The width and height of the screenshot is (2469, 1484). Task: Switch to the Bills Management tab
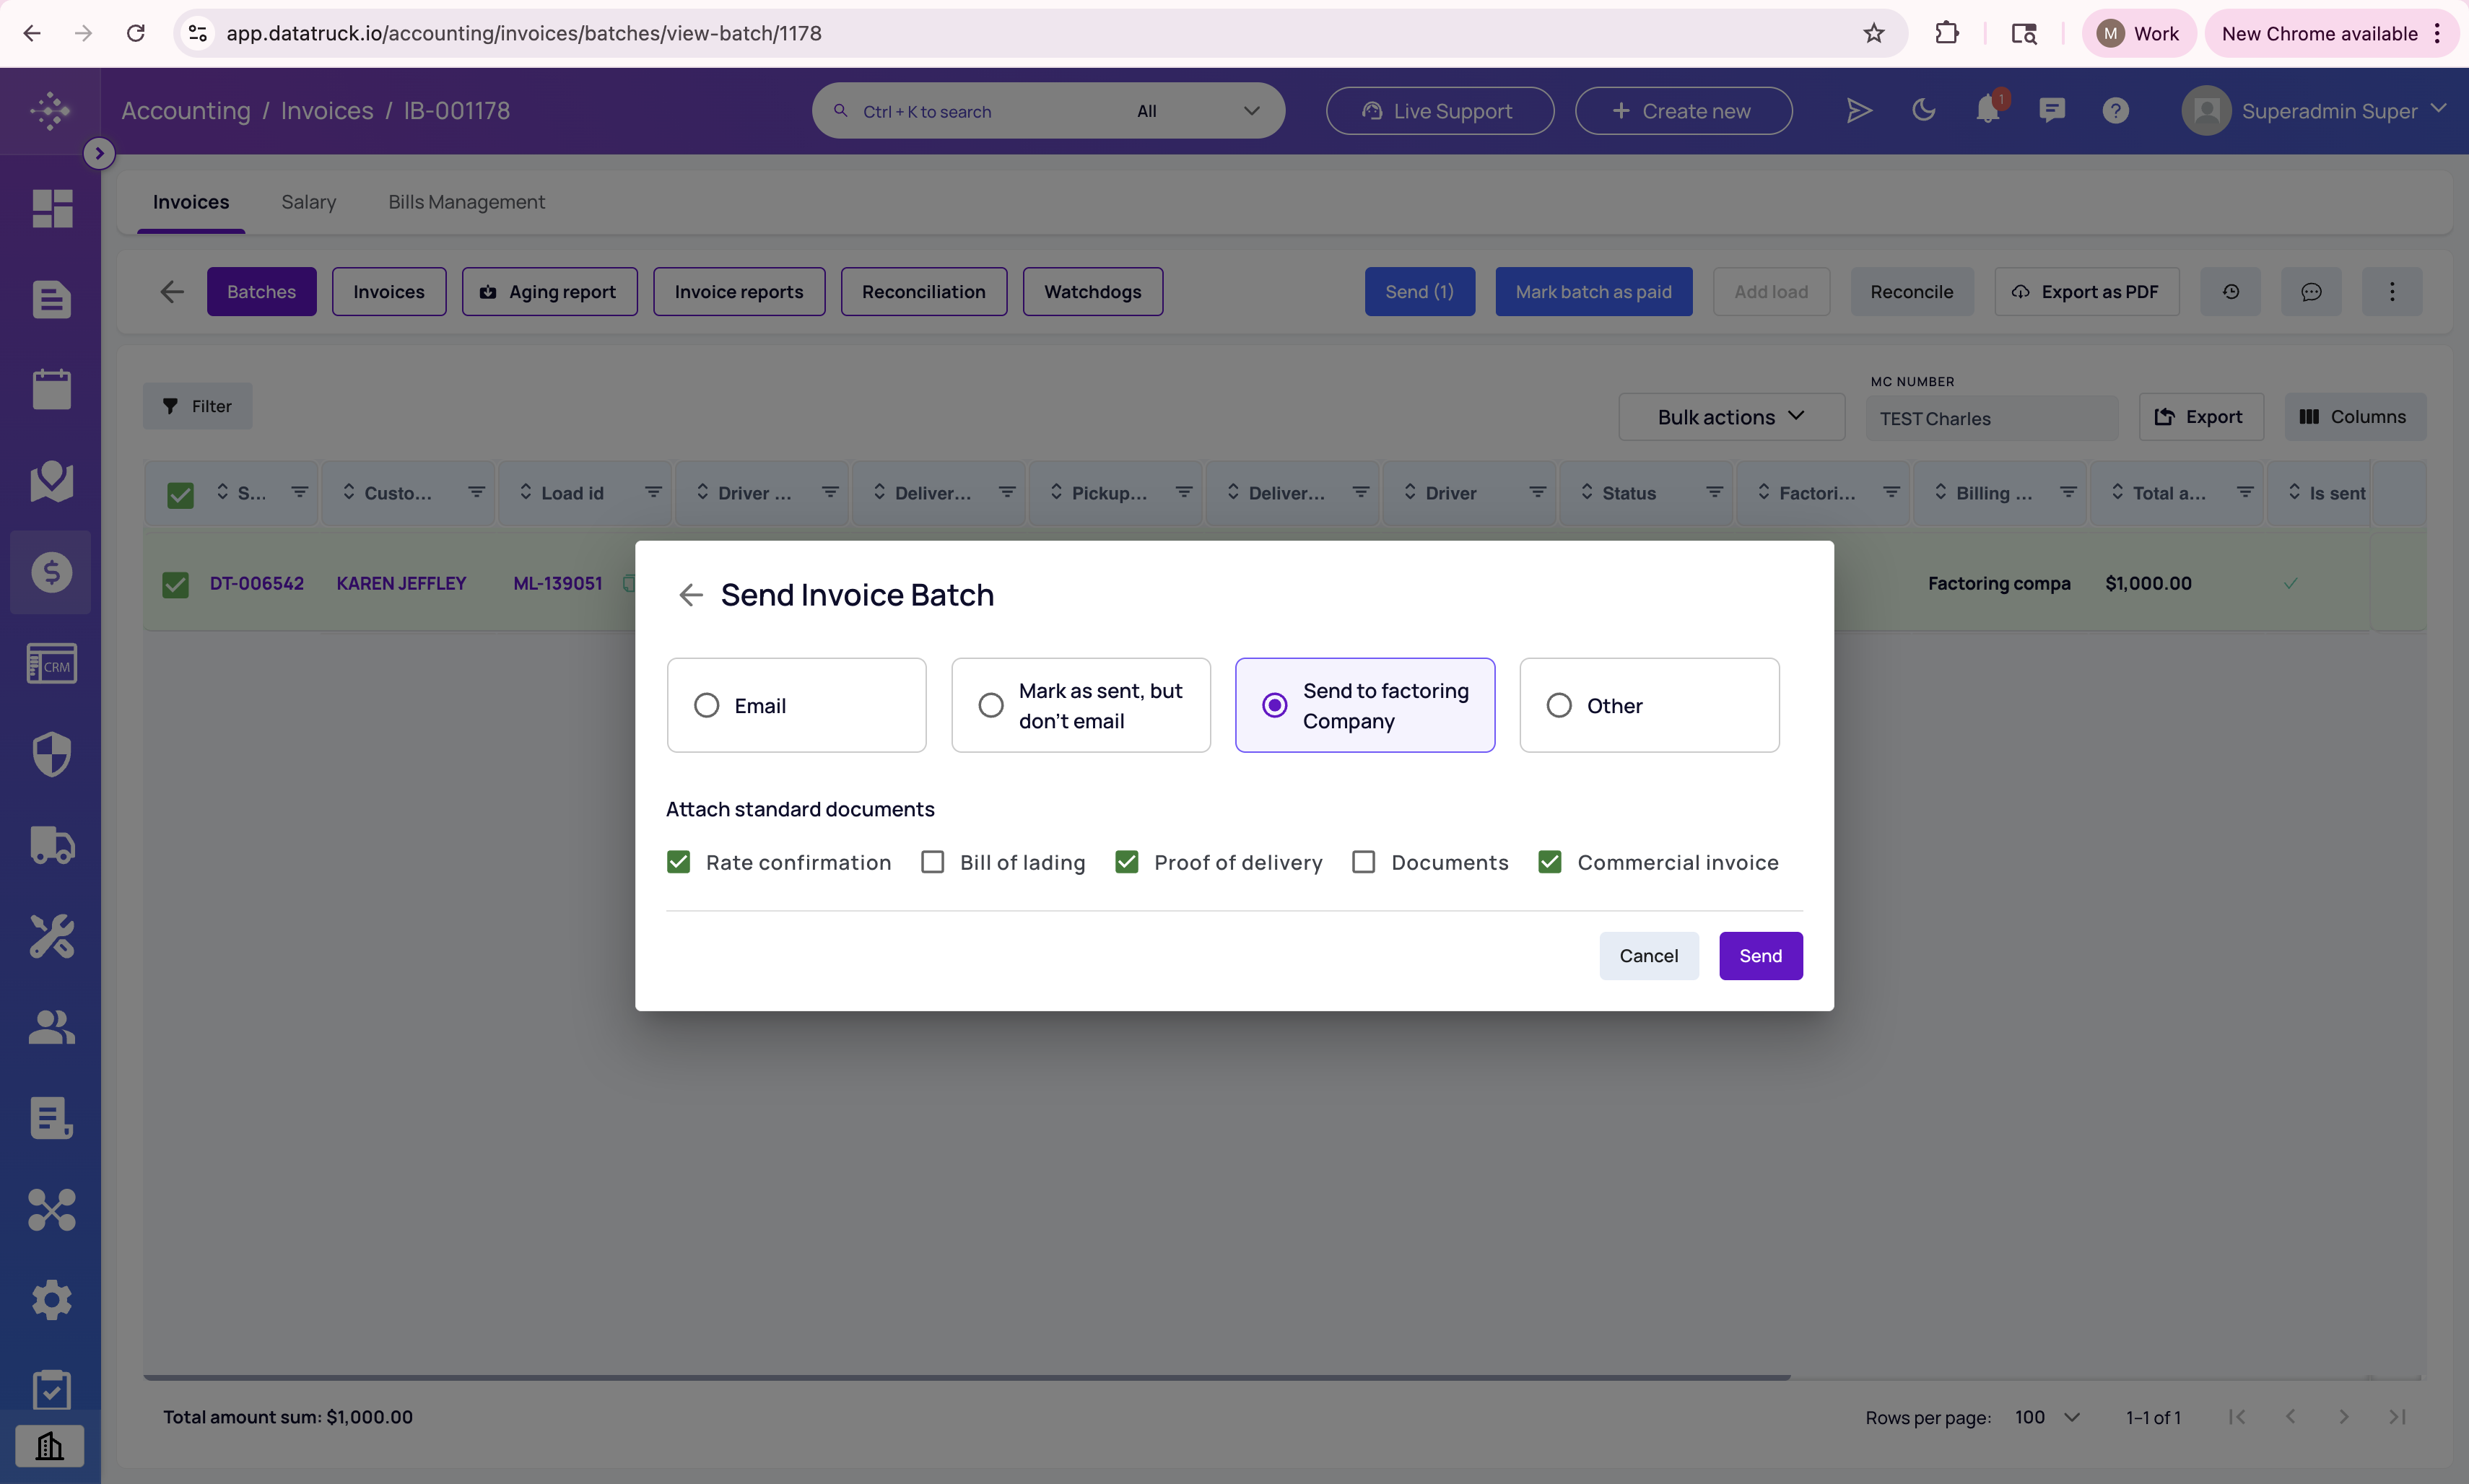(x=467, y=202)
